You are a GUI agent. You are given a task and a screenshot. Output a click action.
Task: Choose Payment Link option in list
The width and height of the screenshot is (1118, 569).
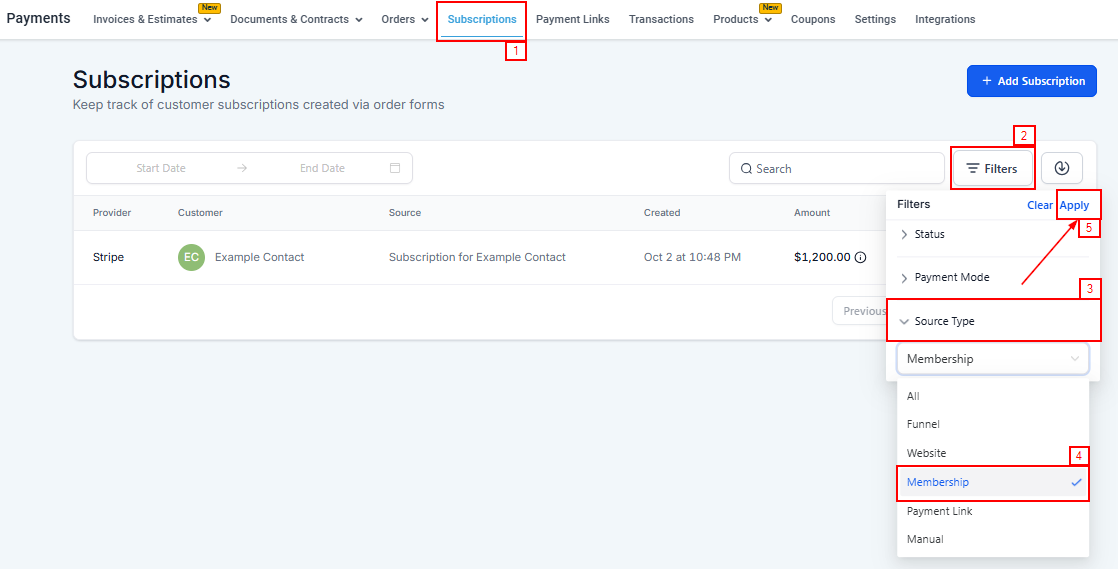(x=939, y=511)
